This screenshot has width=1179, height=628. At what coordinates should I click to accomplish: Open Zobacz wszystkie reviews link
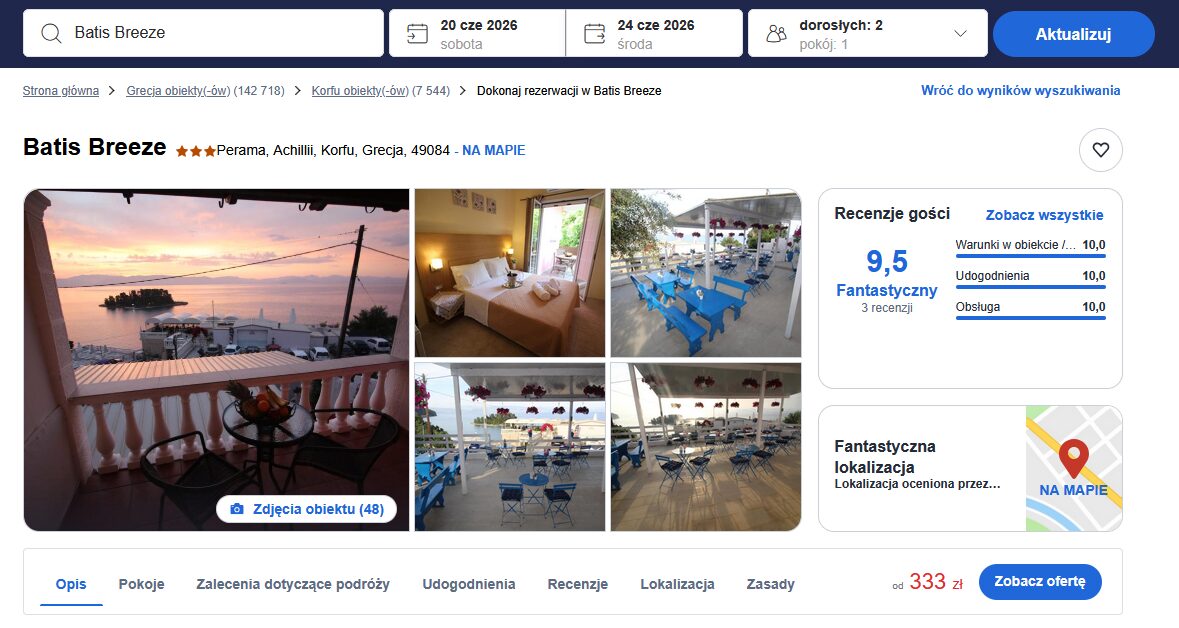click(1044, 215)
